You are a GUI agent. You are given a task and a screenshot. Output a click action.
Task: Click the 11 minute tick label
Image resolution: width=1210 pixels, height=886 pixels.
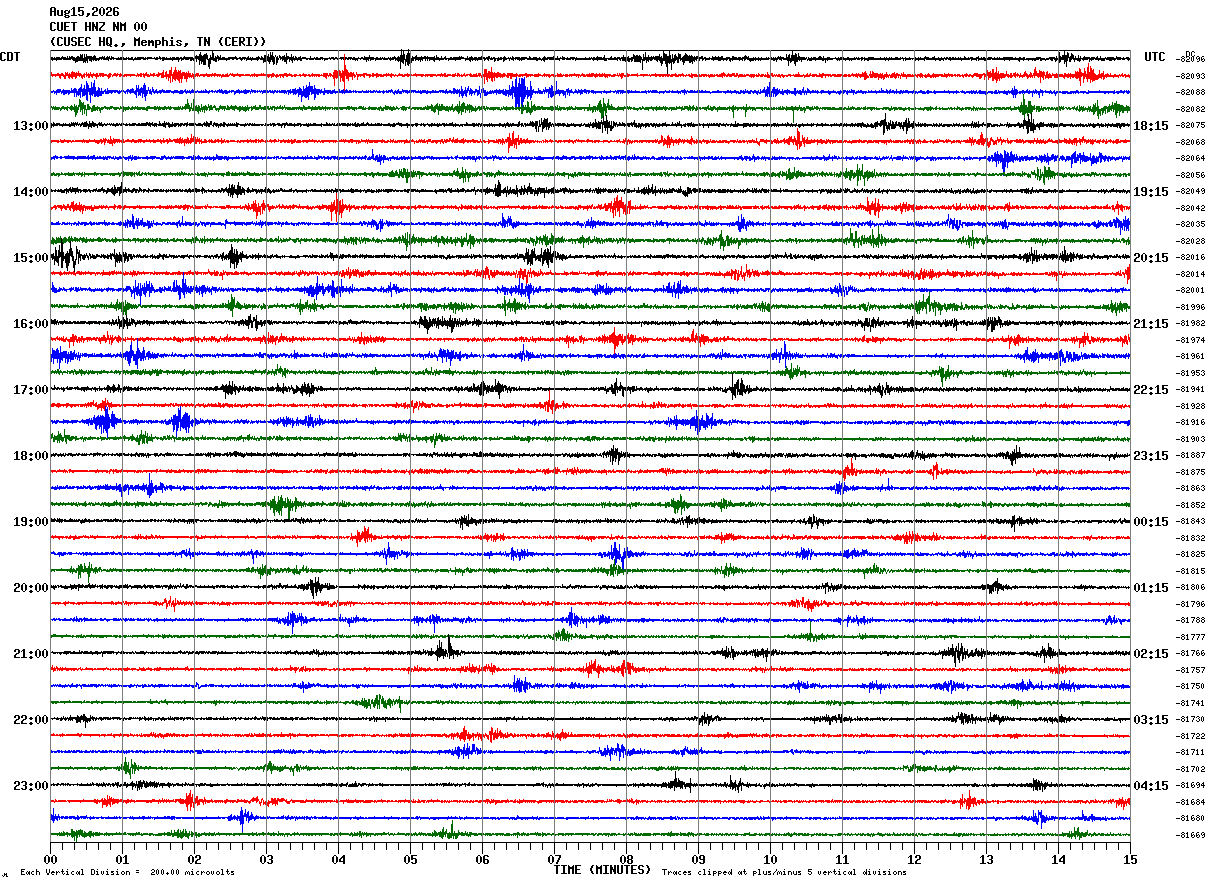[x=842, y=859]
